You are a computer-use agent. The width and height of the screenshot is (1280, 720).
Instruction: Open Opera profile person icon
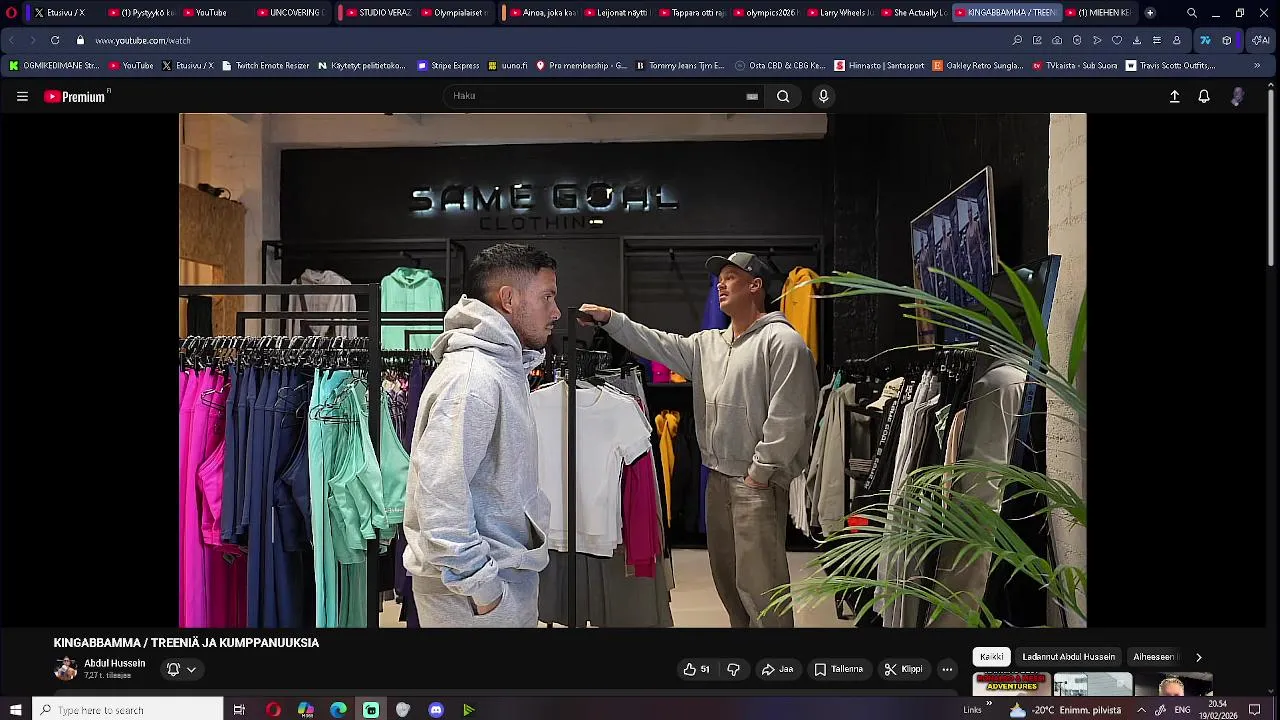[1177, 40]
